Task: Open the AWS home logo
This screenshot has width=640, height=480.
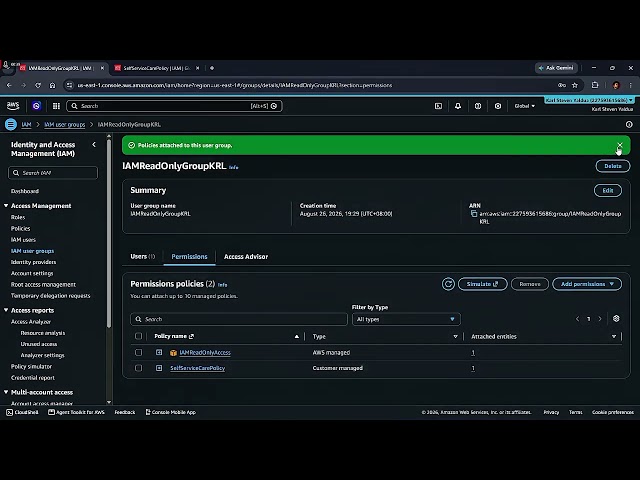Action: [x=13, y=106]
